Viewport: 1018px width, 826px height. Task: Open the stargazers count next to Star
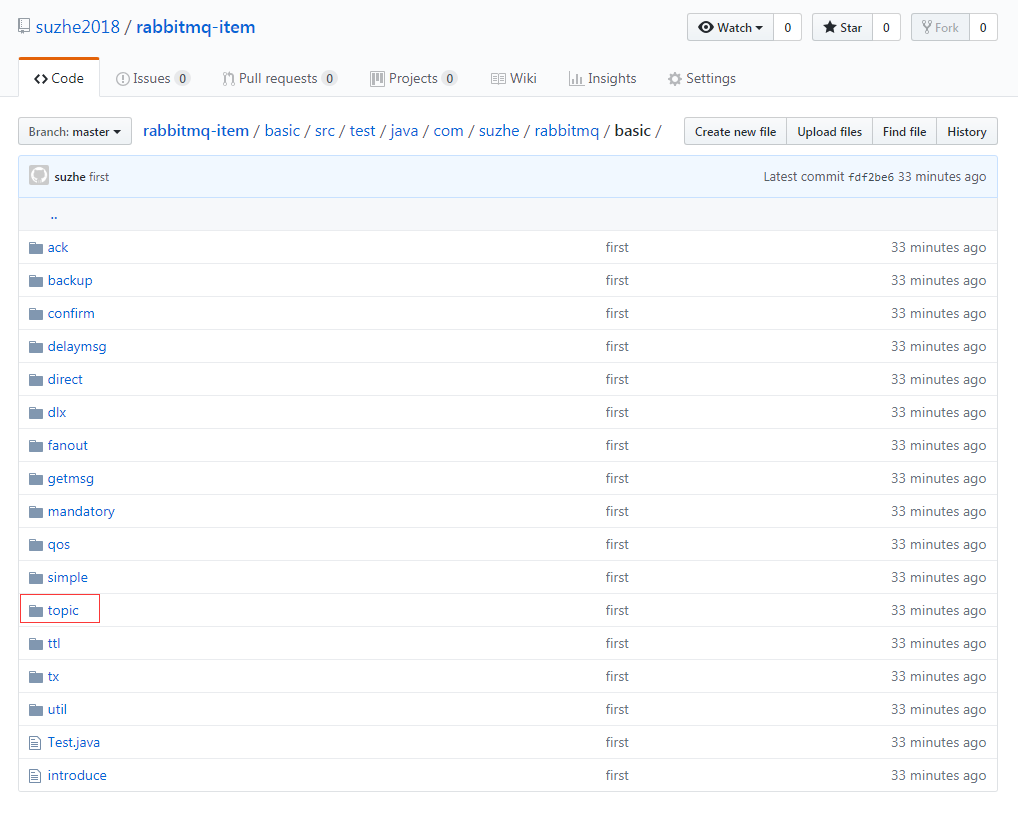886,27
